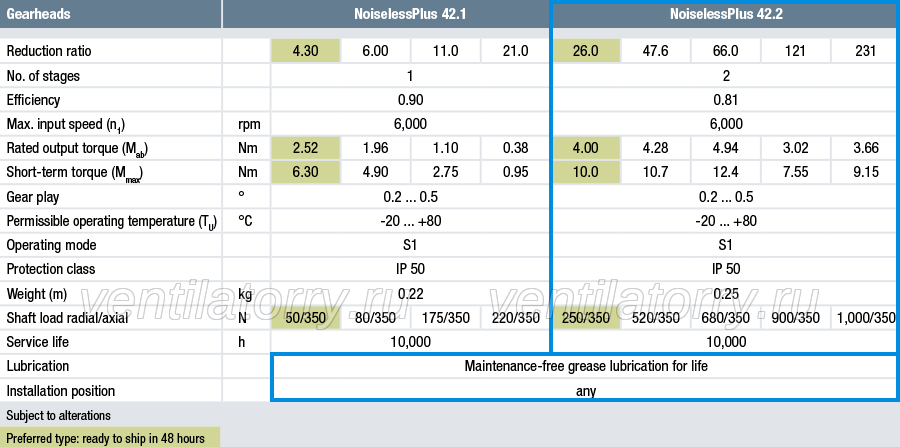Click shaft load value 250/350
900x447 pixels.
(x=585, y=318)
